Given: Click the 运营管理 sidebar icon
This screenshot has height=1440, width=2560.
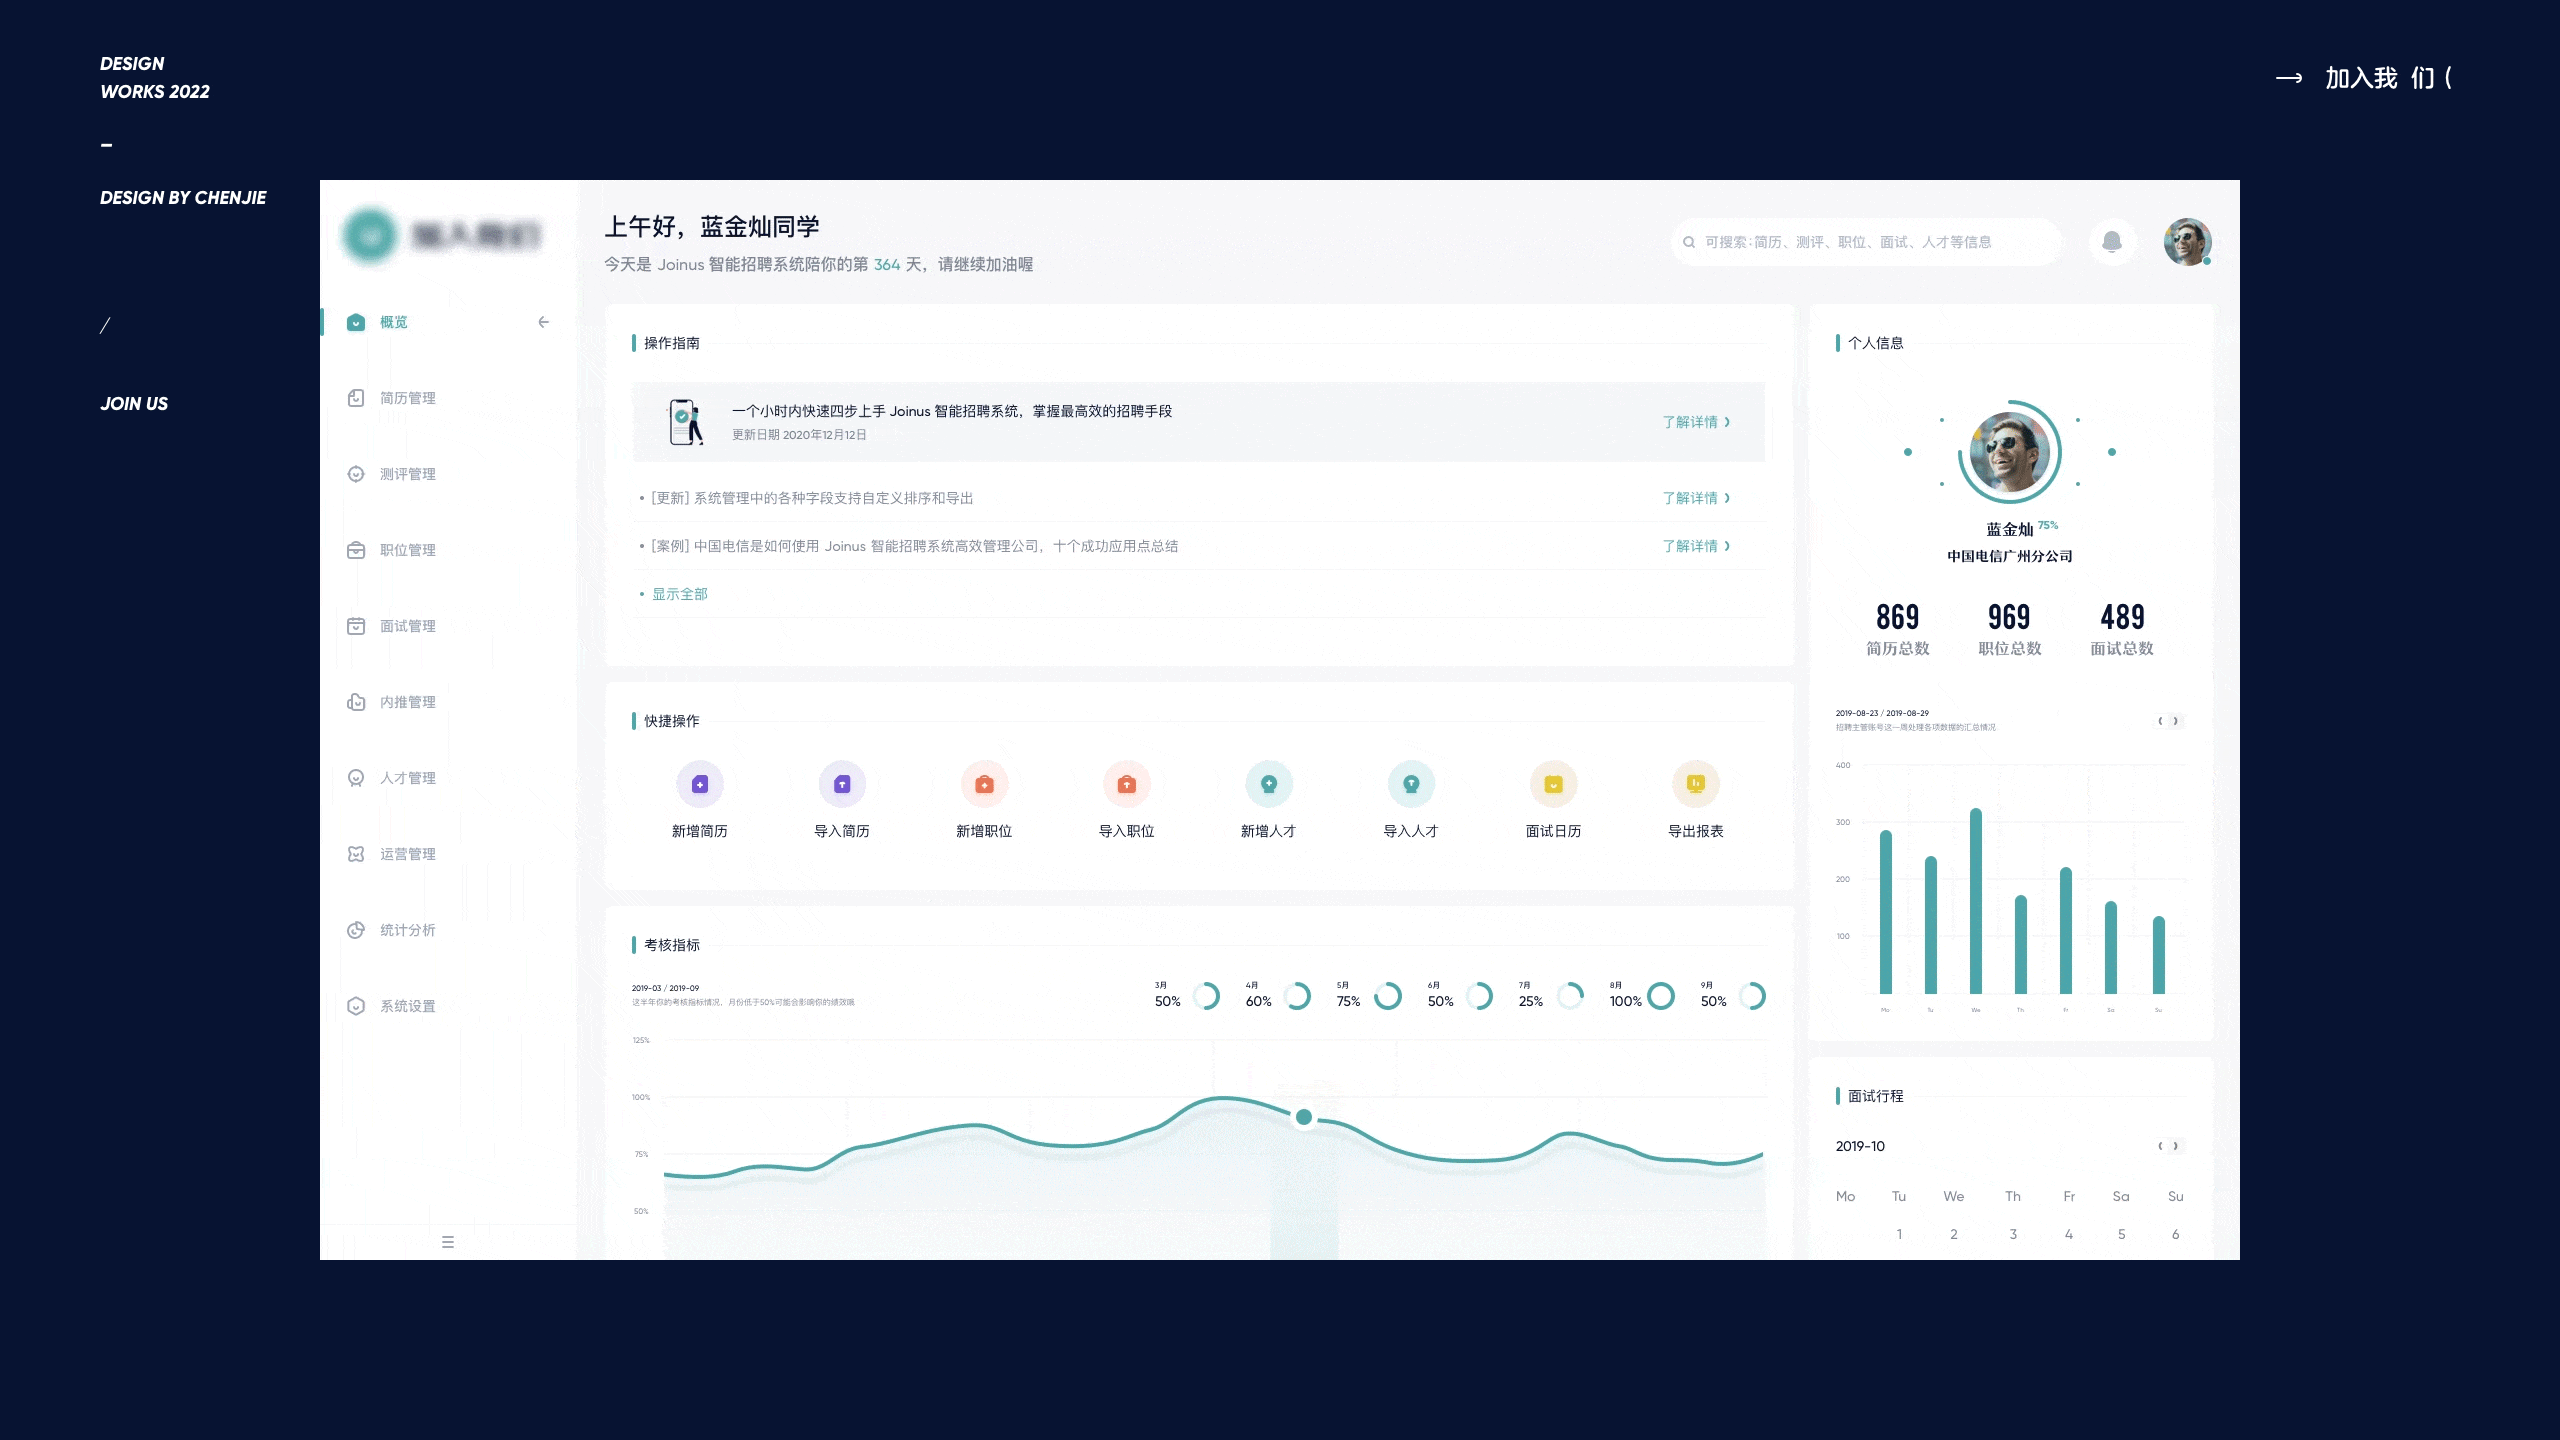Looking at the screenshot, I should click(356, 854).
